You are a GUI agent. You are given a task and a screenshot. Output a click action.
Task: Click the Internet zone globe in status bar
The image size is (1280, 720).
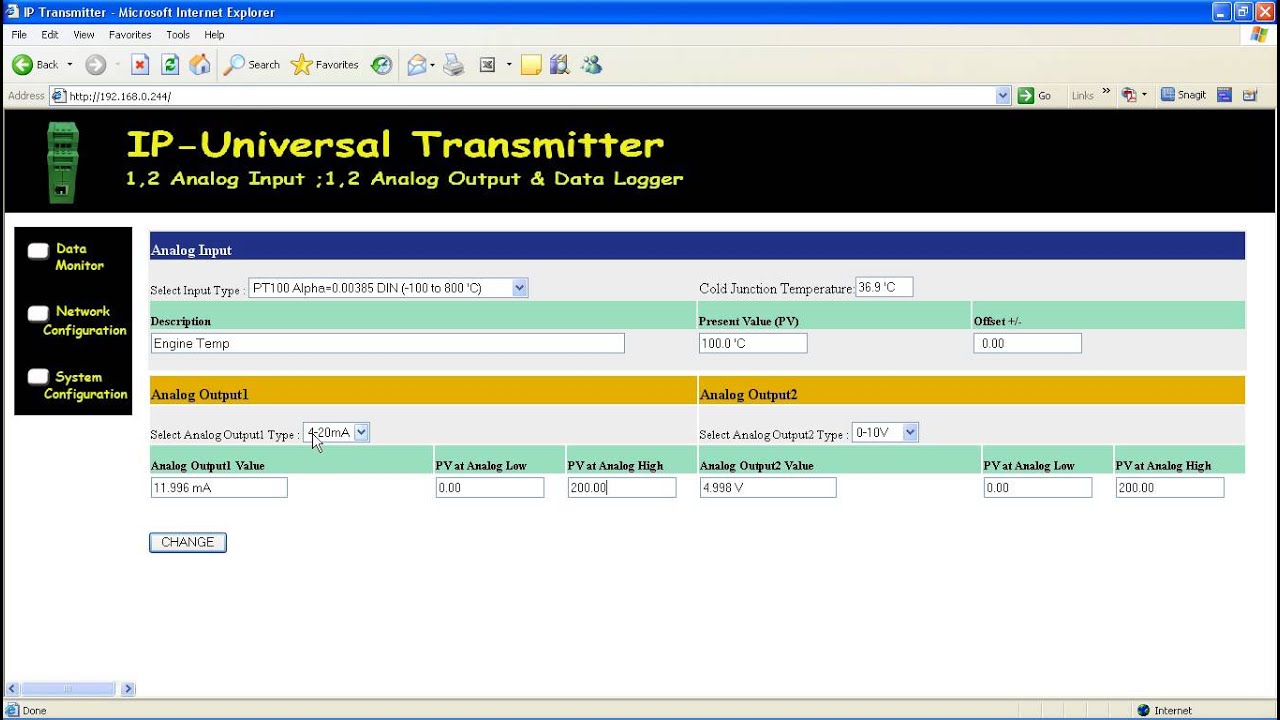tap(1143, 711)
